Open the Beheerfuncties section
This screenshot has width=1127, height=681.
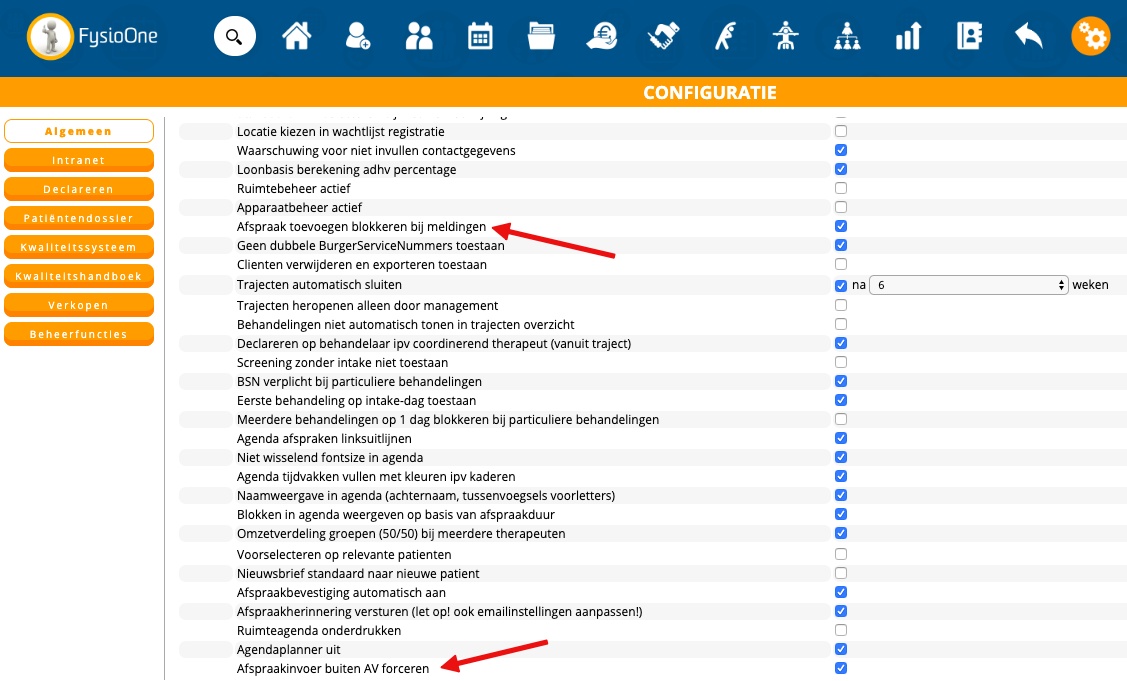click(x=79, y=334)
